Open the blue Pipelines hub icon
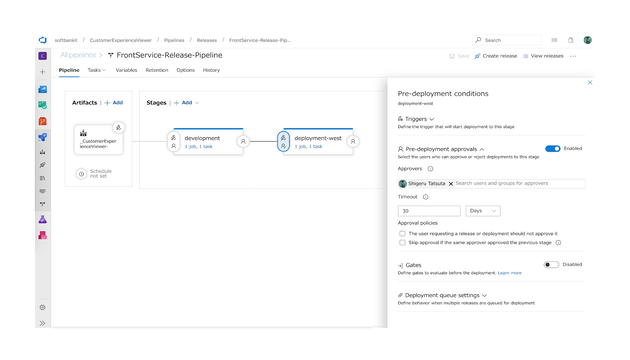630x360 pixels. (43, 137)
